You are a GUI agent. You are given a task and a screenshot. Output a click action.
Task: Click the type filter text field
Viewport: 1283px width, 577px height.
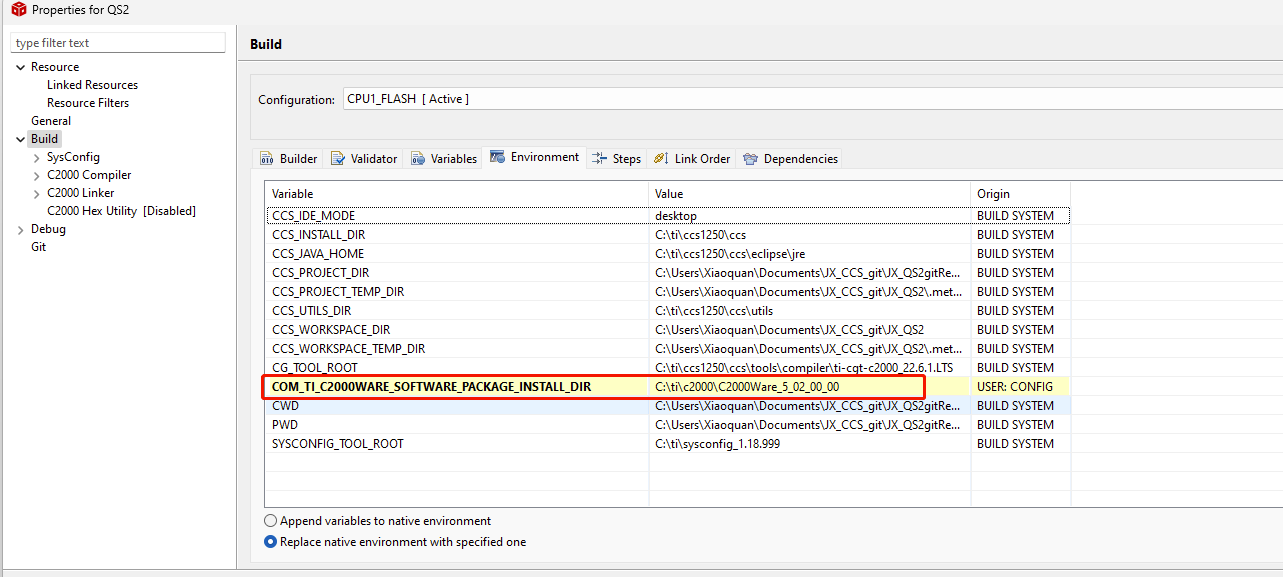click(117, 42)
